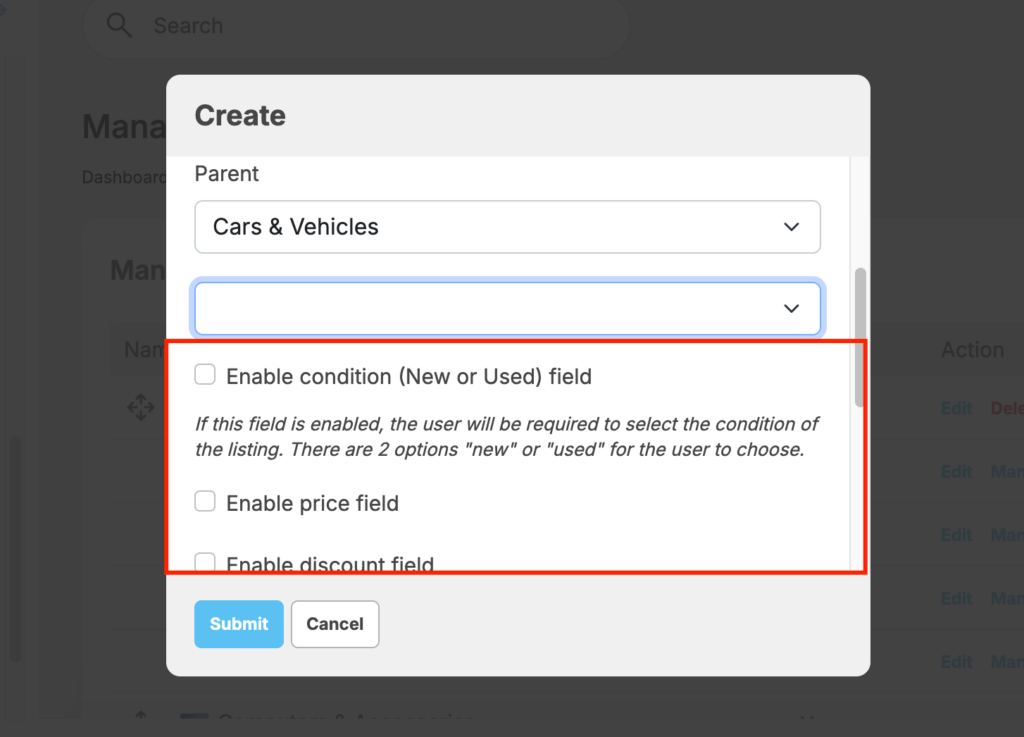This screenshot has width=1024, height=737.
Task: Enable condition (New or Used) field checkbox
Action: point(205,375)
